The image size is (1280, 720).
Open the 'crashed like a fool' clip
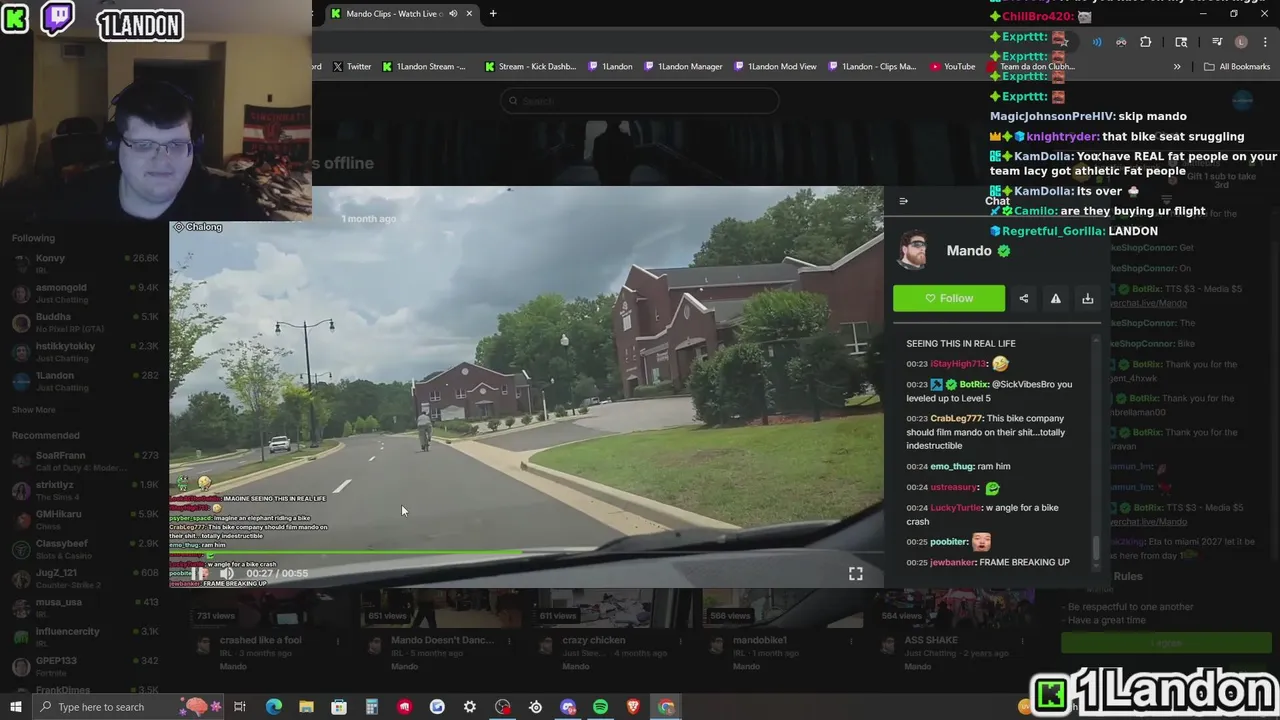coord(260,640)
